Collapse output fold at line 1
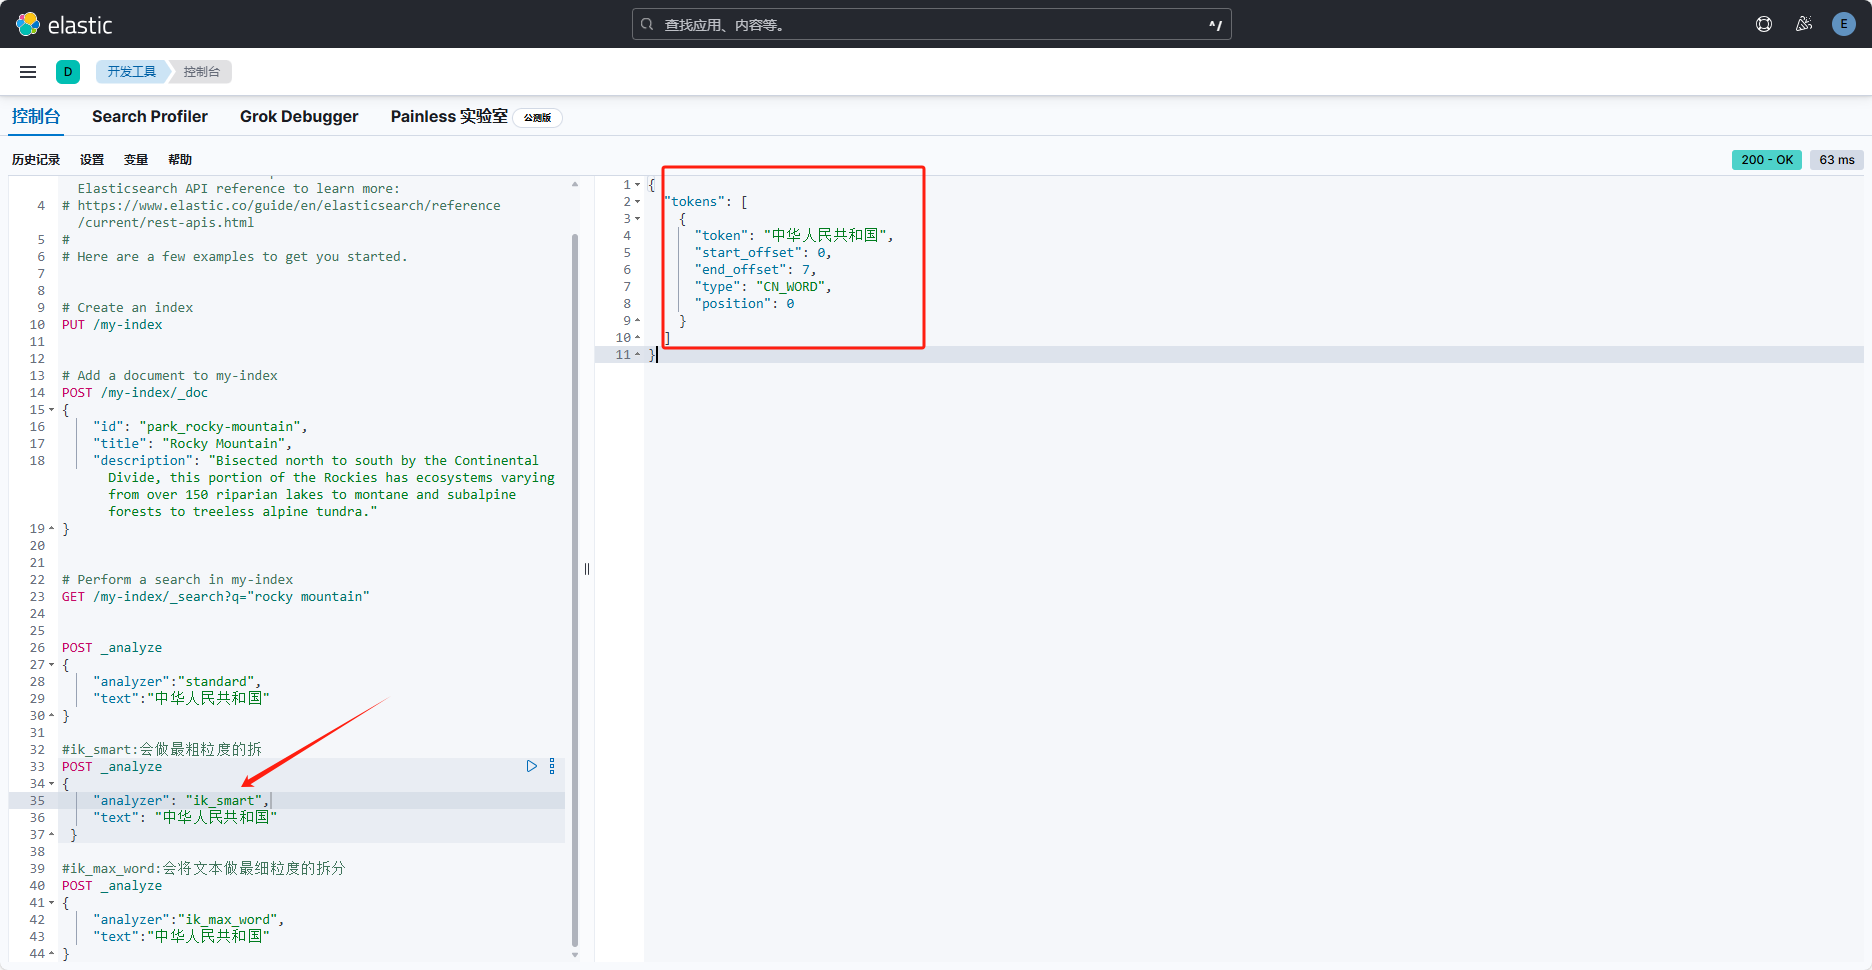This screenshot has width=1872, height=970. [638, 185]
